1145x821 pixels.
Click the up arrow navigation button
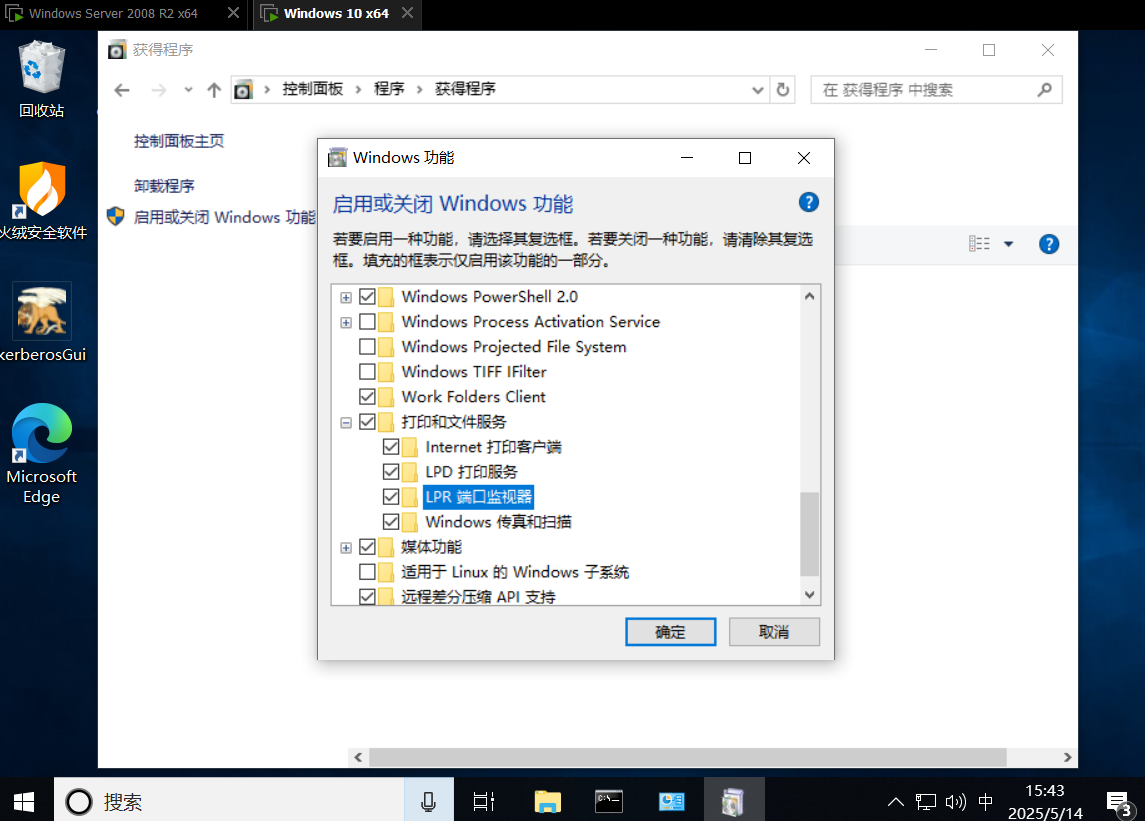pyautogui.click(x=213, y=90)
